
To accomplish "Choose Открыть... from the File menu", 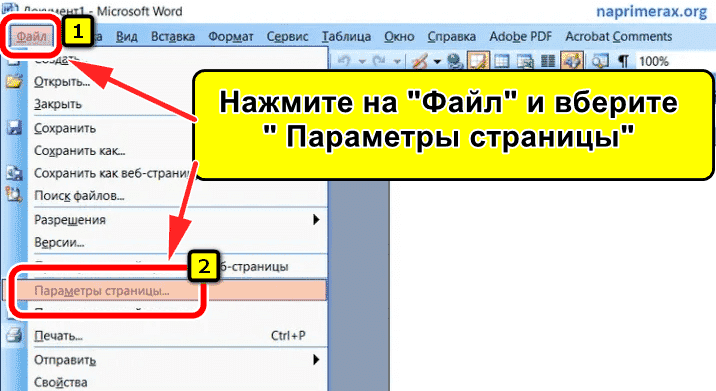I will point(62,82).
